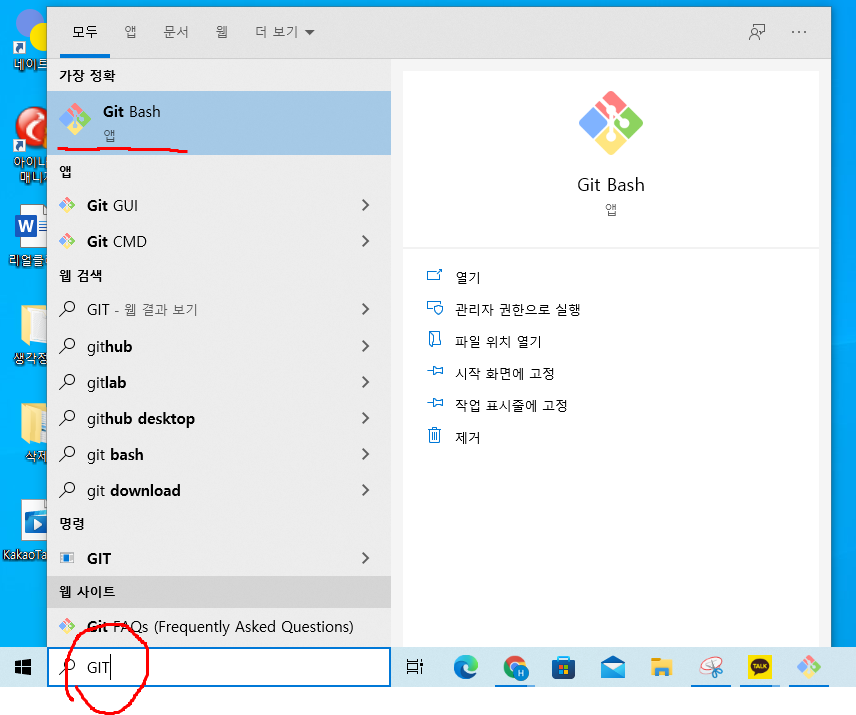Expand GIT command chevron
Image resolution: width=856 pixels, height=715 pixels.
click(366, 558)
